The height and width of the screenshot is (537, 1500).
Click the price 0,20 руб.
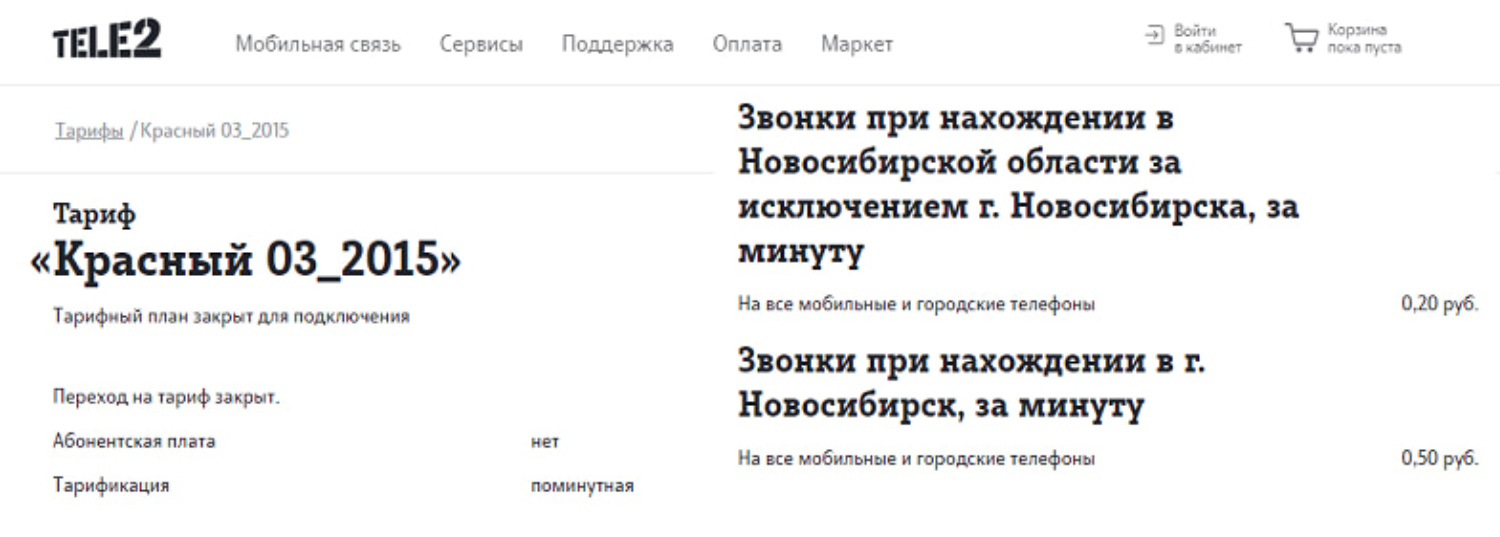(x=1440, y=304)
